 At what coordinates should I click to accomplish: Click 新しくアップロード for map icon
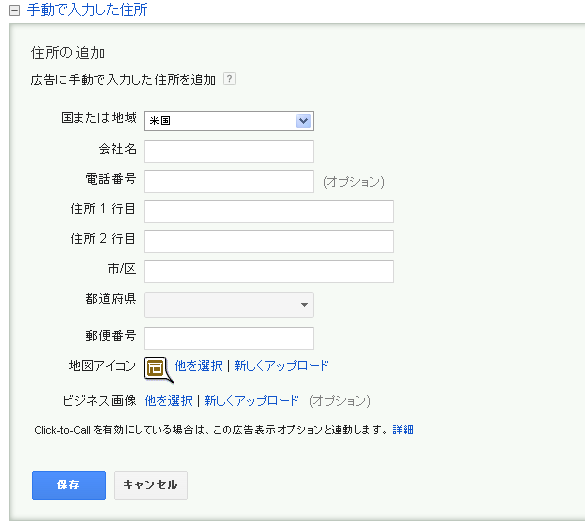tap(281, 366)
